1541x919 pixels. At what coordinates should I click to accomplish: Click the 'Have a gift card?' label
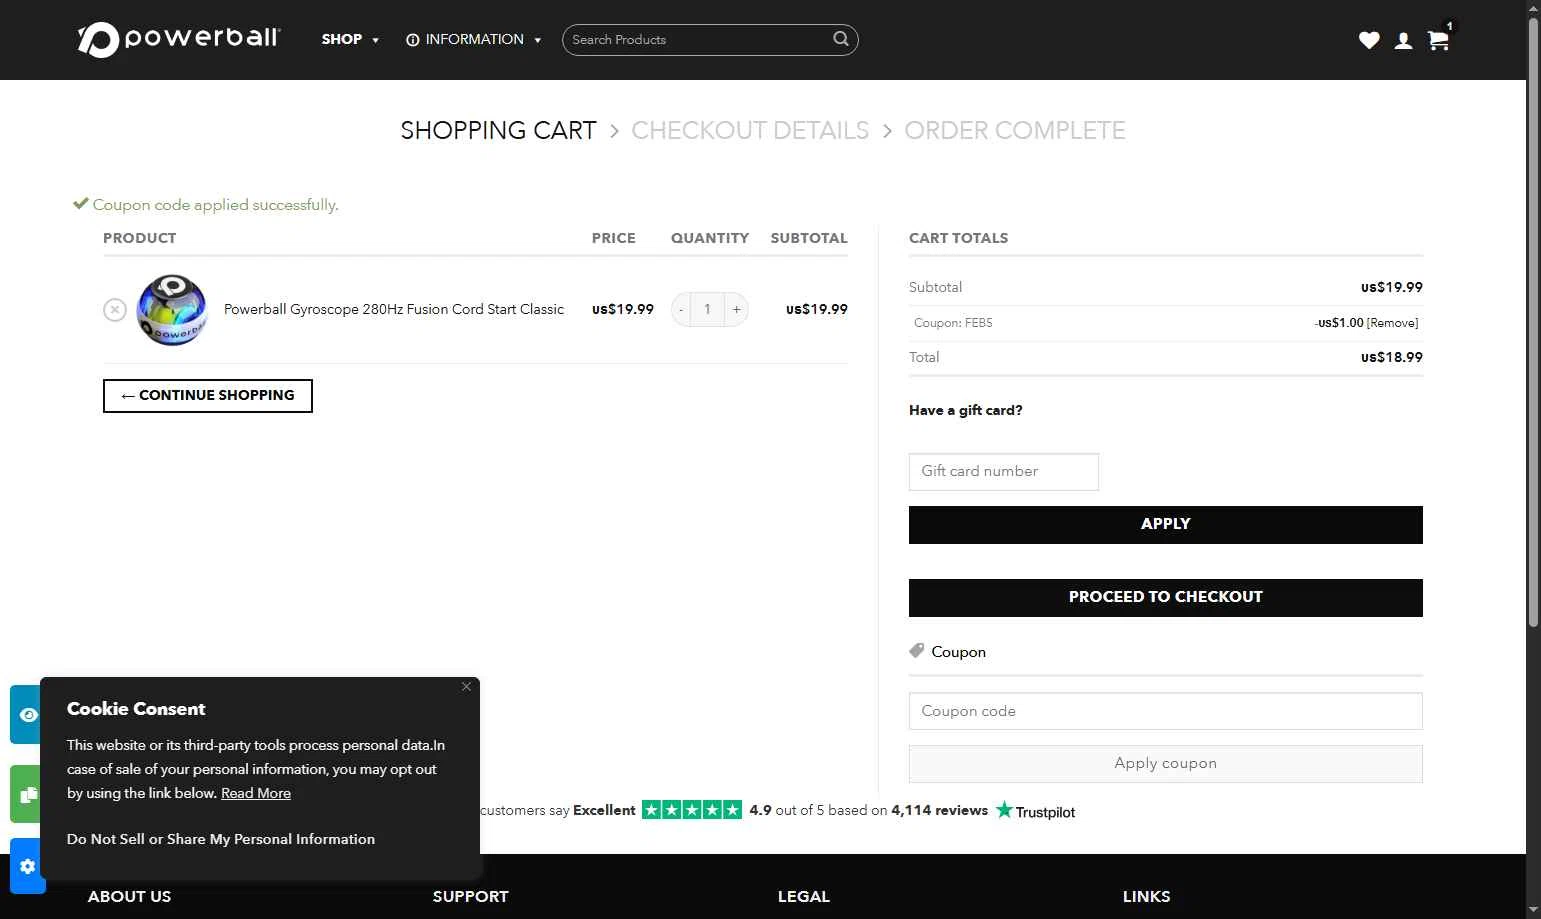966,410
